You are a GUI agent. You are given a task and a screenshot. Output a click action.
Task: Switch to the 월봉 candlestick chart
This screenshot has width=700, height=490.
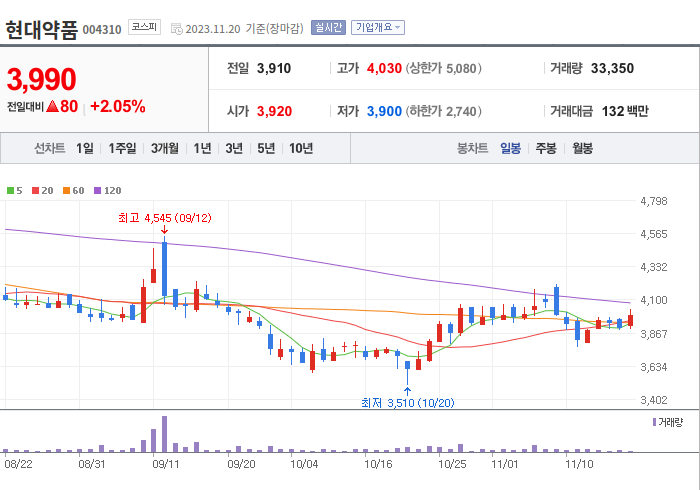click(583, 148)
